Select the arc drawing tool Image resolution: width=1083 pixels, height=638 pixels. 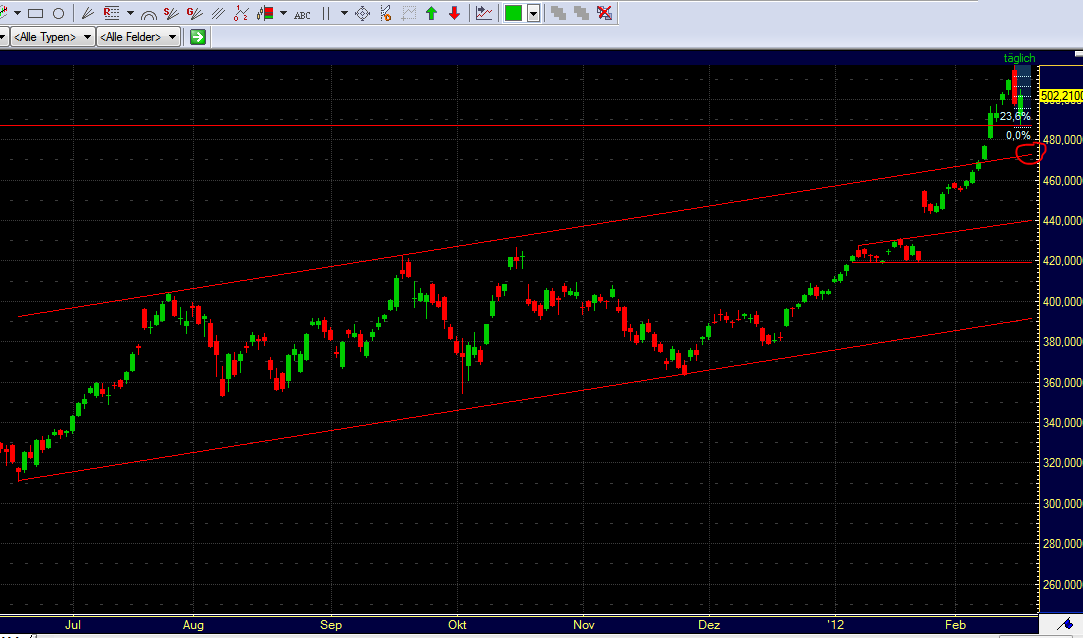148,13
